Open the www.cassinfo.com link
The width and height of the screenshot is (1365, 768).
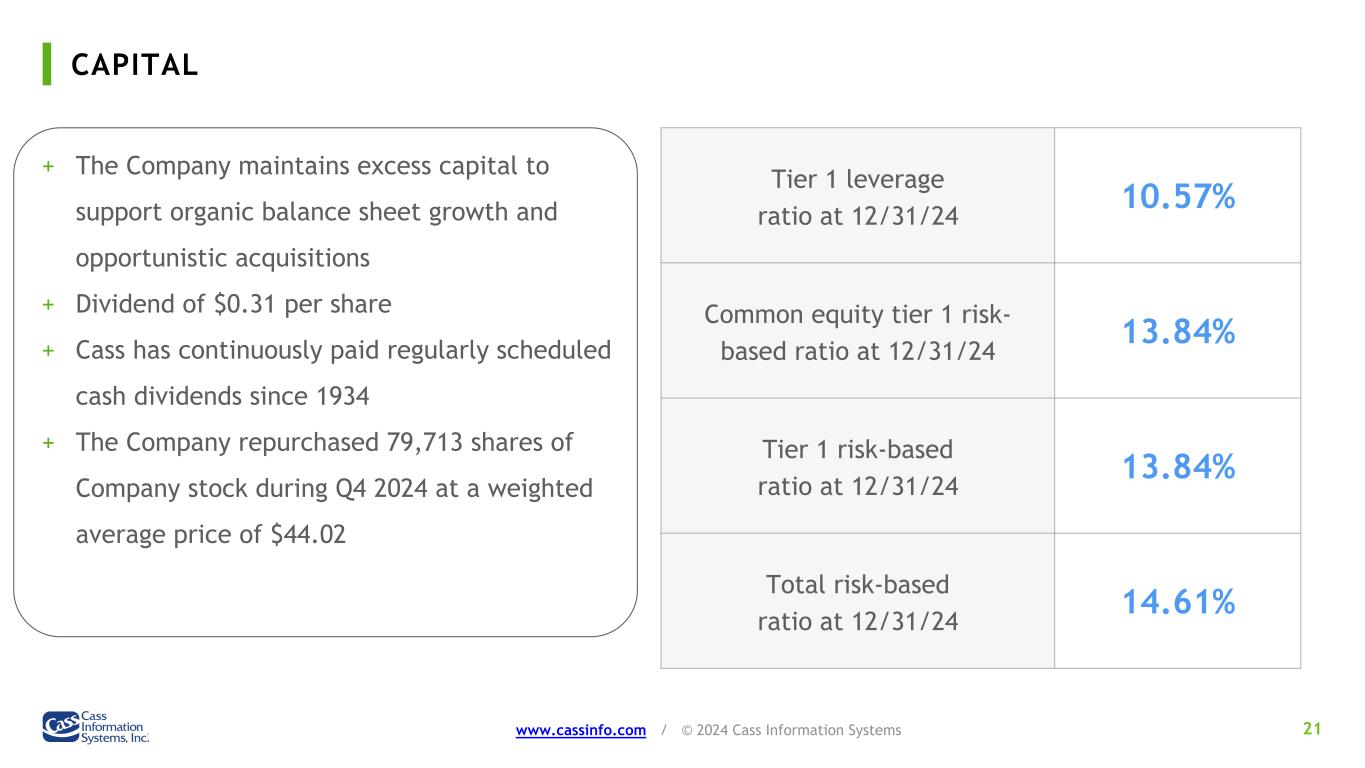coord(580,730)
